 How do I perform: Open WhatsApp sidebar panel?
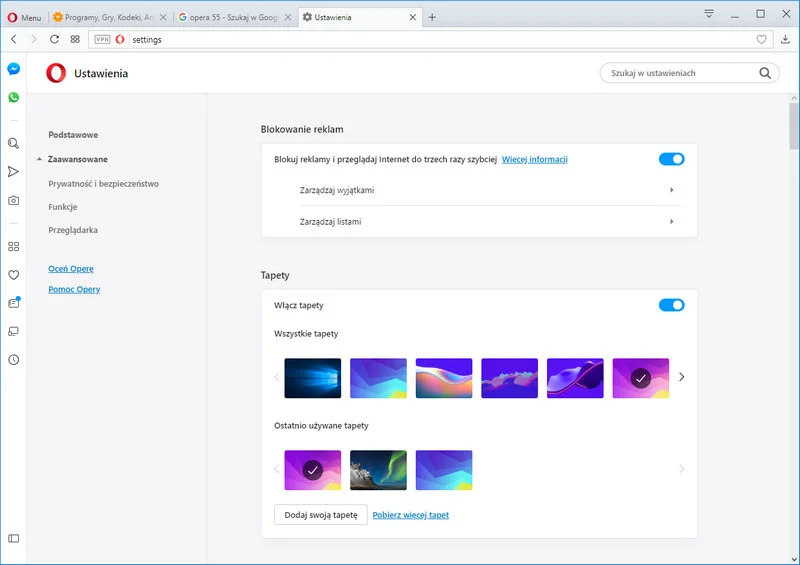tap(13, 98)
